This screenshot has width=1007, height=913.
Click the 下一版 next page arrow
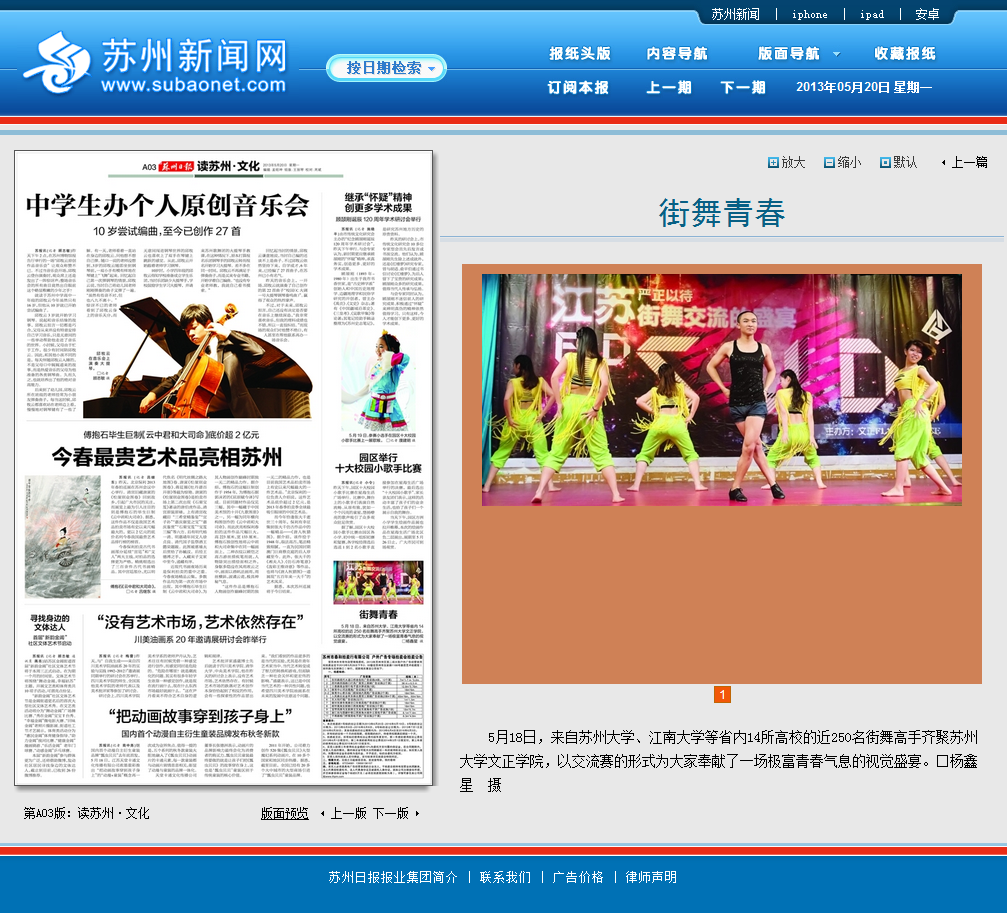(417, 814)
